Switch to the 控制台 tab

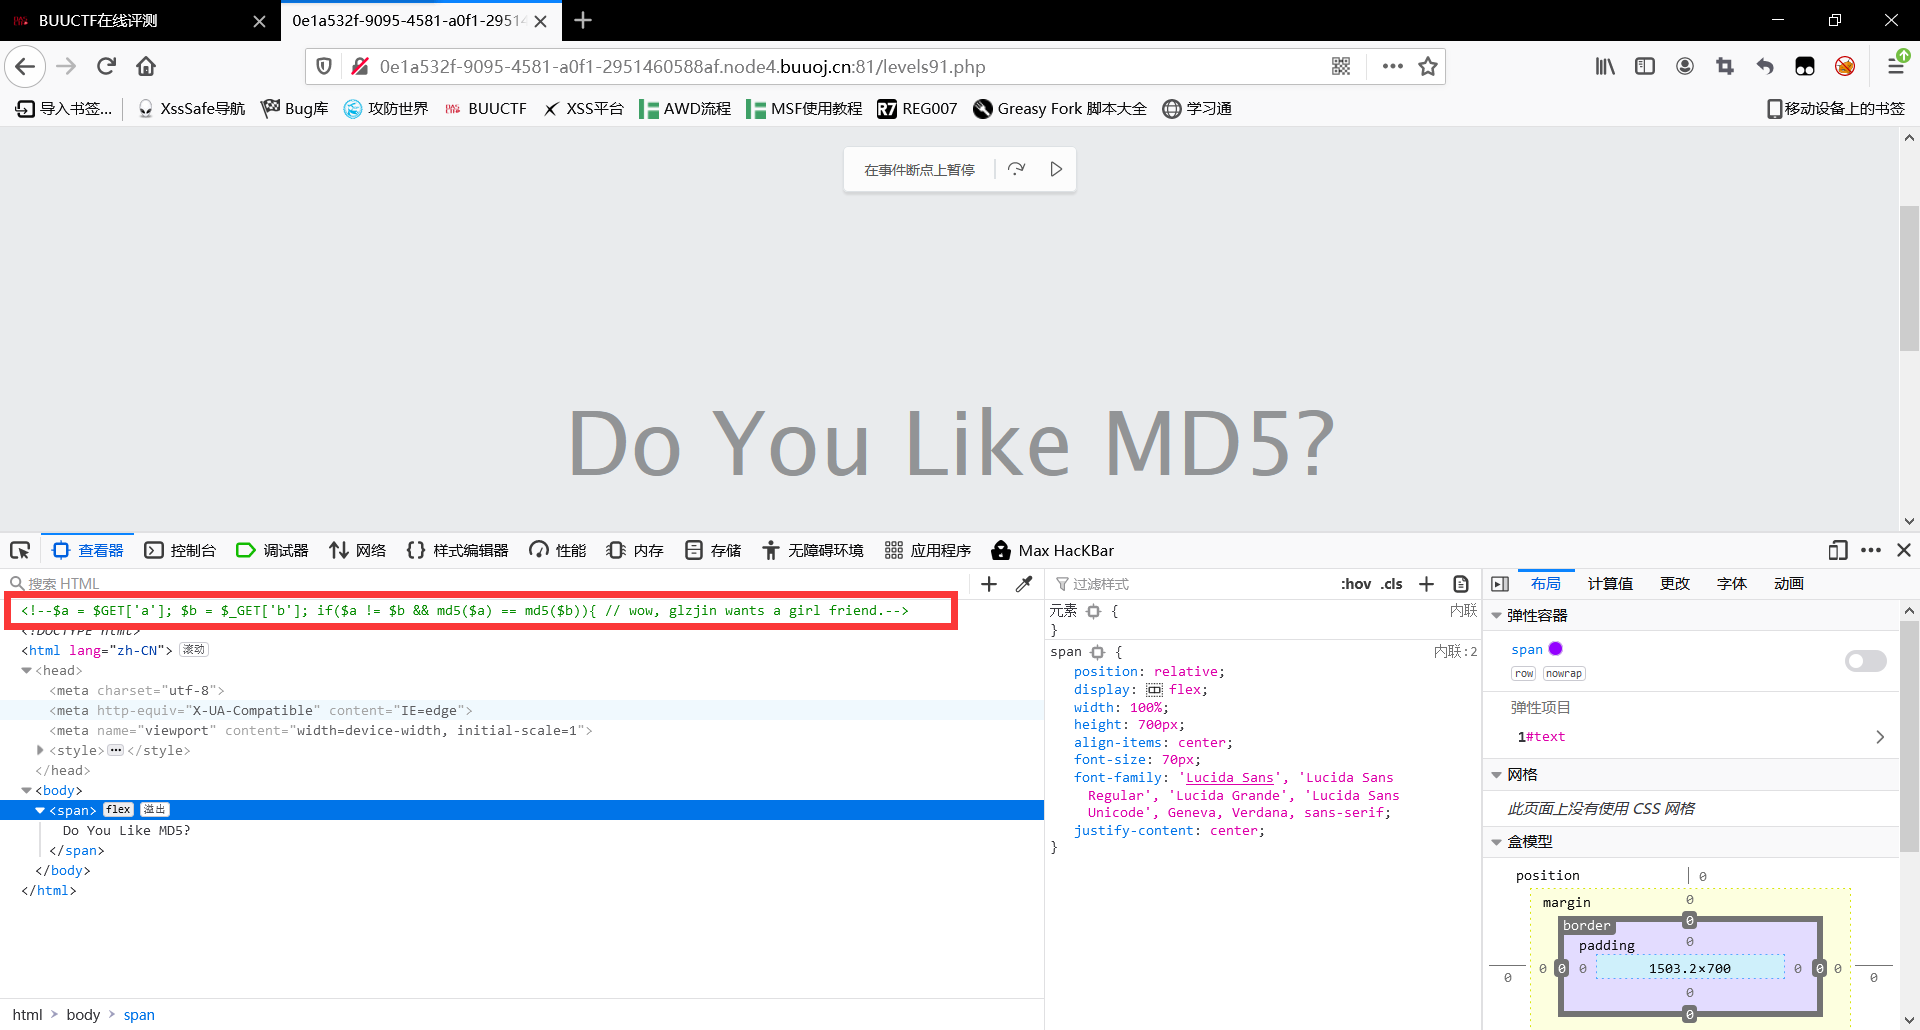(x=181, y=550)
